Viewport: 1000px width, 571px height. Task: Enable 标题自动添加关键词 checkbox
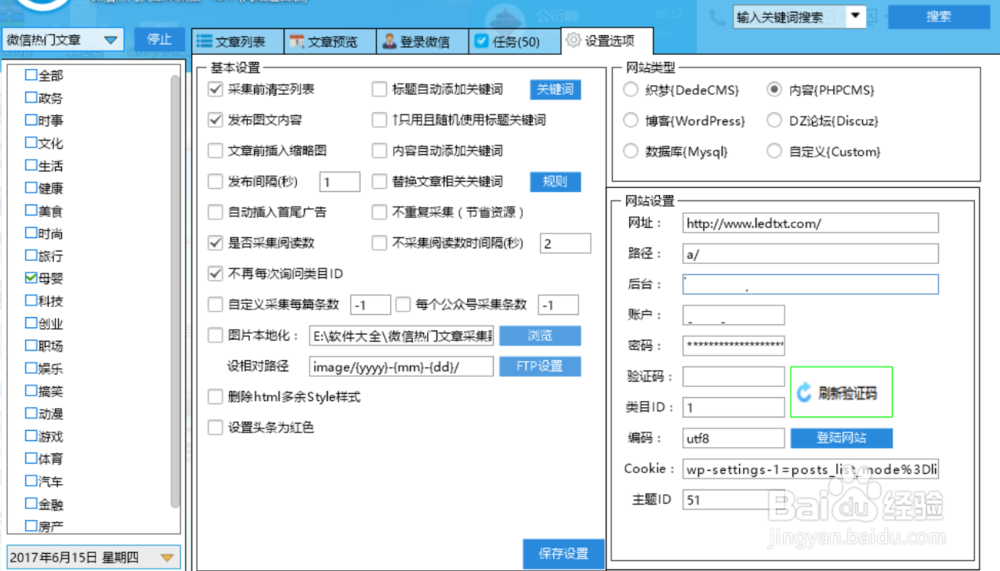[x=379, y=89]
